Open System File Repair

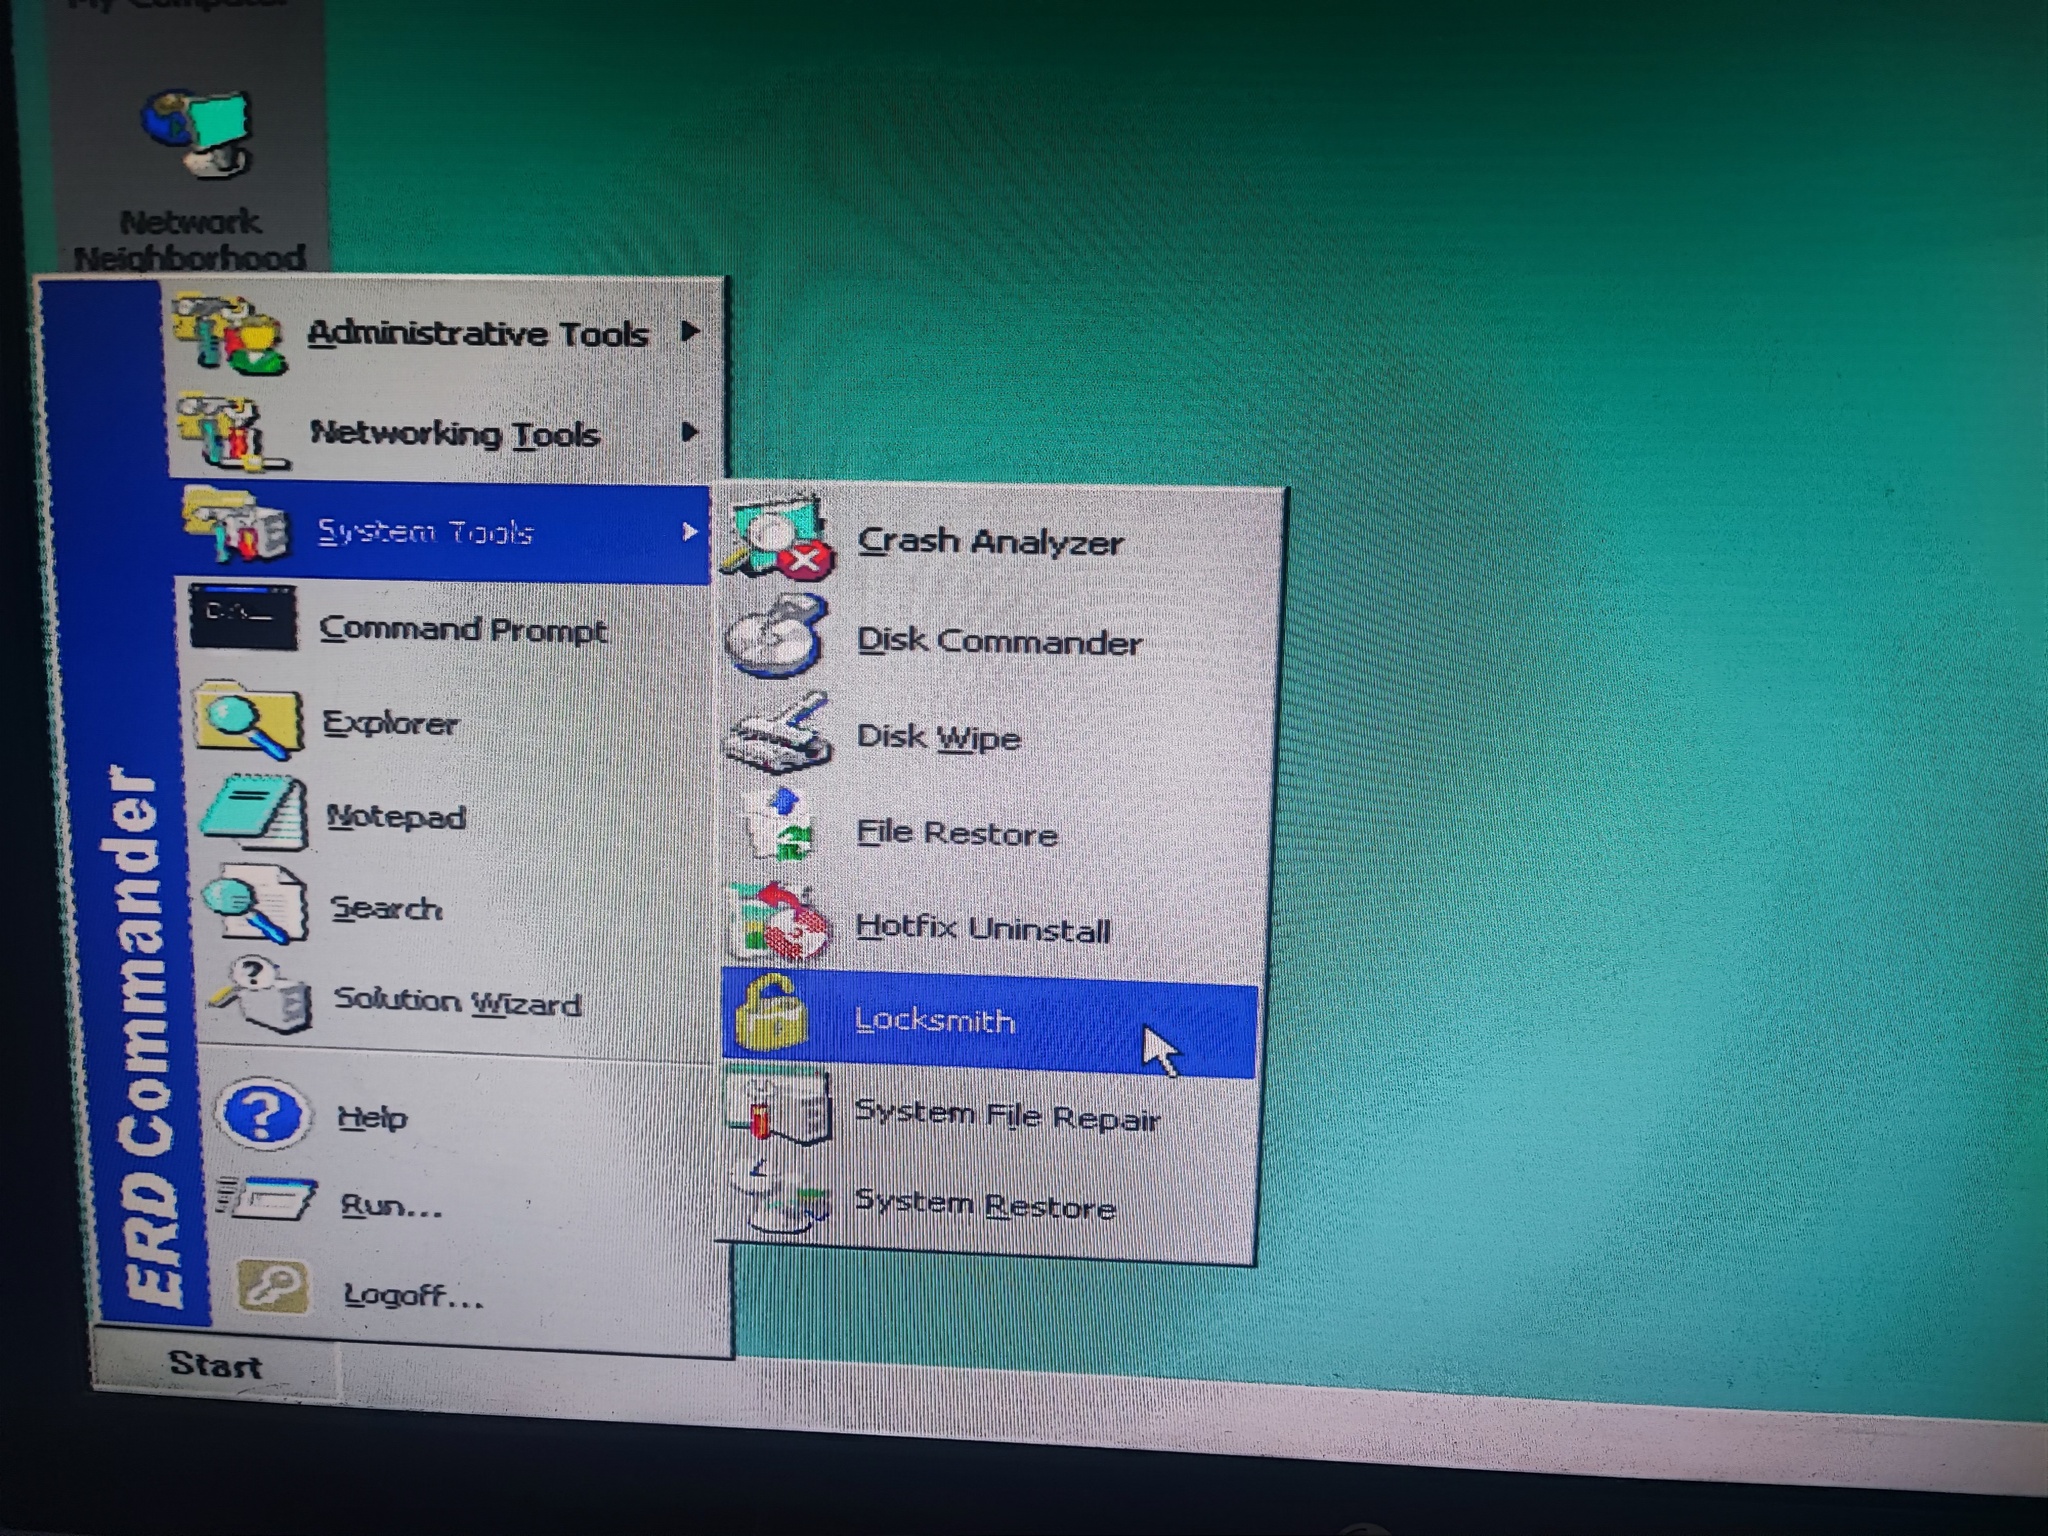pos(988,1115)
